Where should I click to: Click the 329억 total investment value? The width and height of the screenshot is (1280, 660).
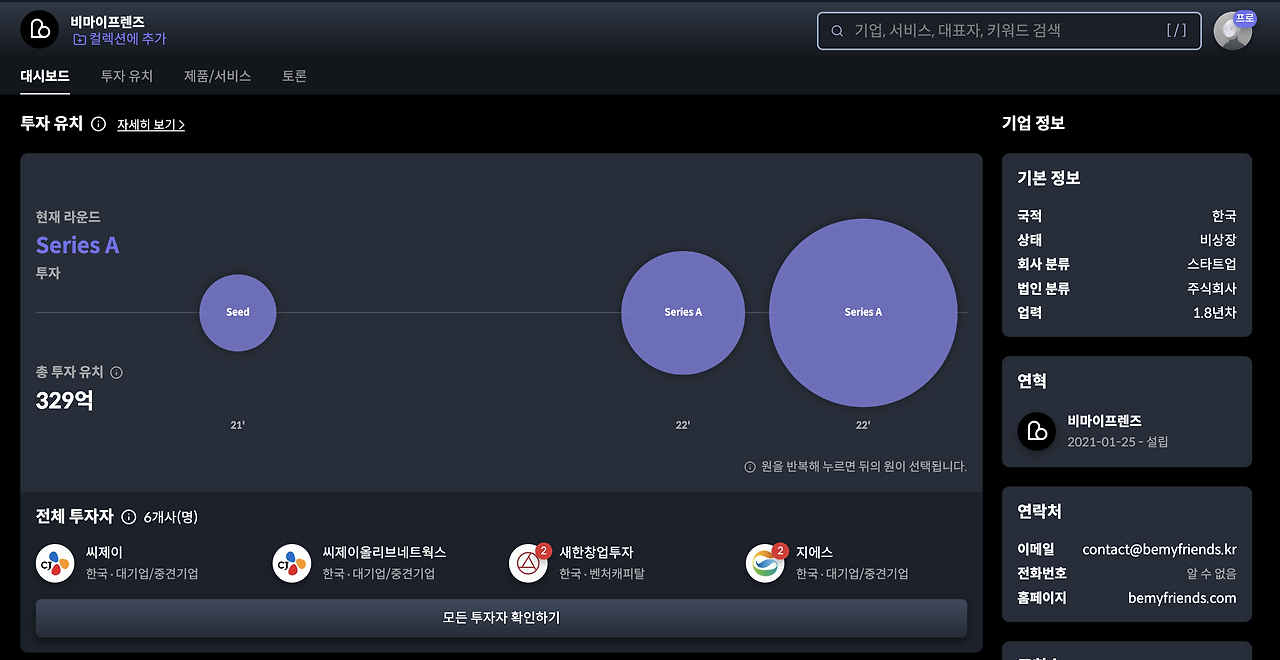click(x=65, y=401)
